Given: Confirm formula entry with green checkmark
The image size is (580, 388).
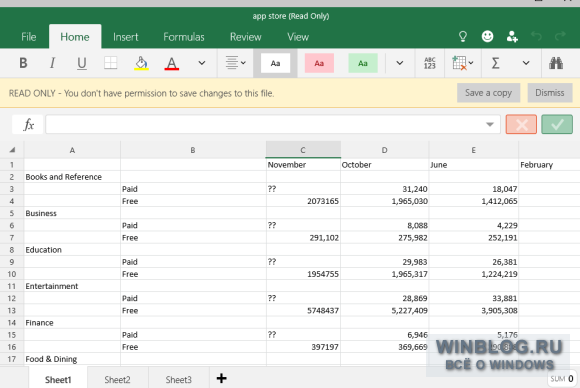Looking at the screenshot, I should [x=557, y=125].
